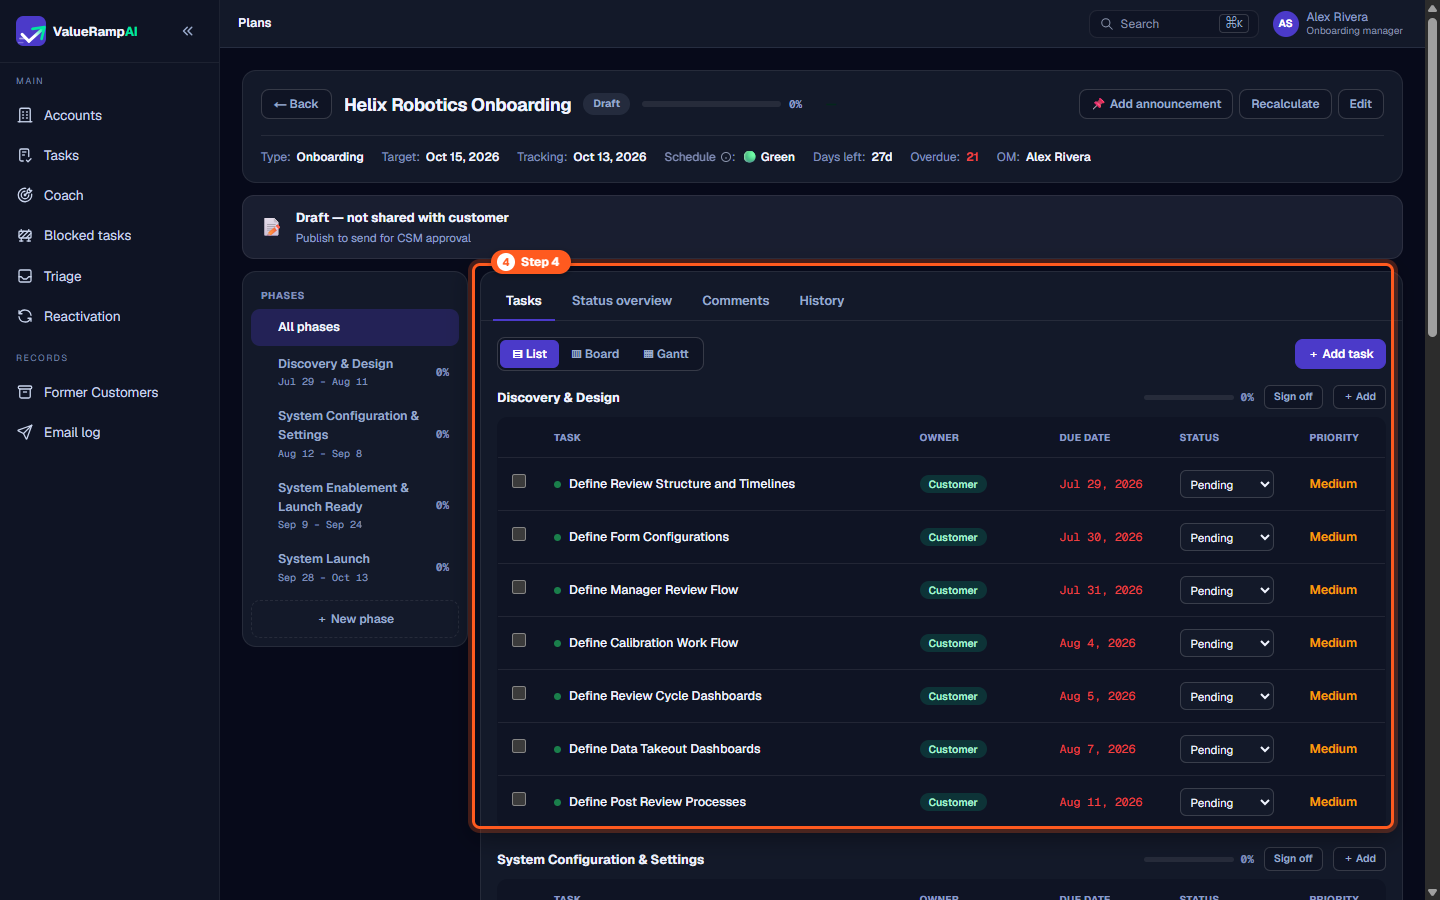Select All phases in Phases panel
Image resolution: width=1440 pixels, height=900 pixels.
click(355, 327)
